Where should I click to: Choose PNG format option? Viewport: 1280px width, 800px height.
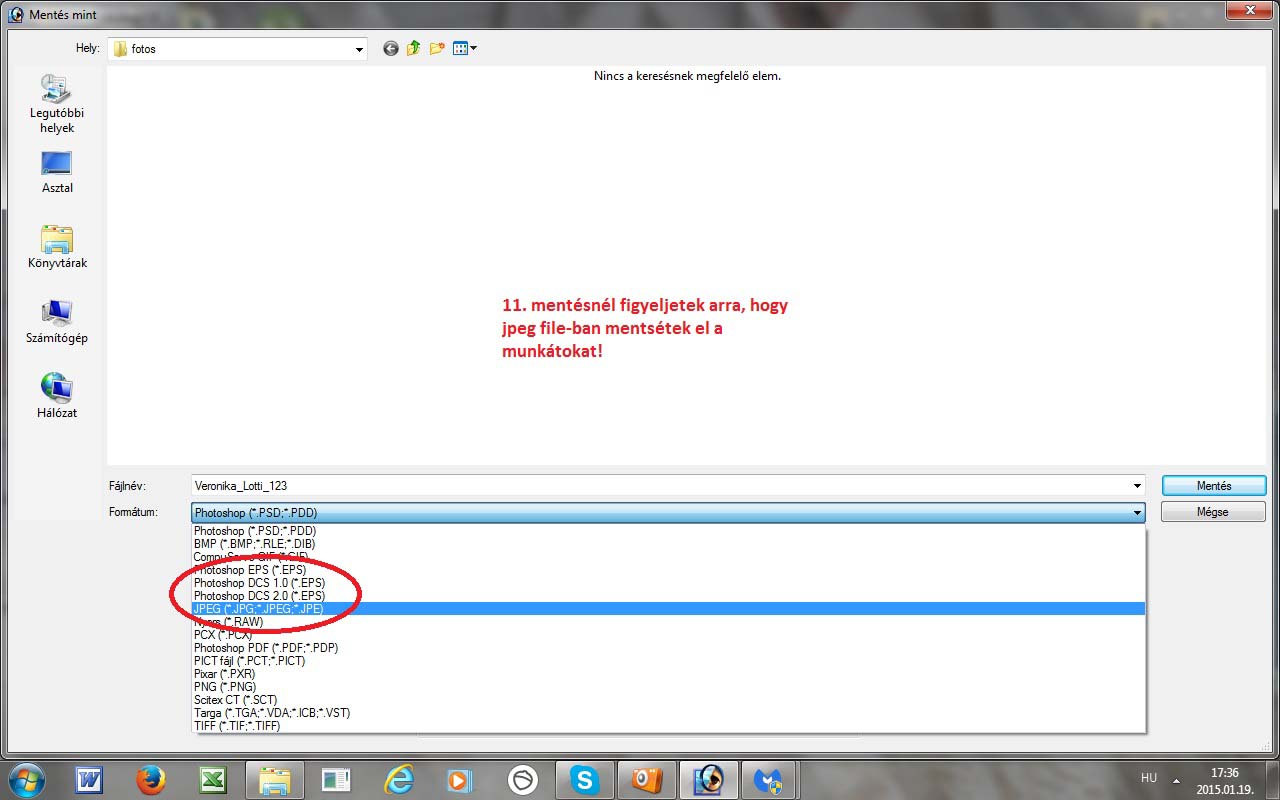pos(225,687)
